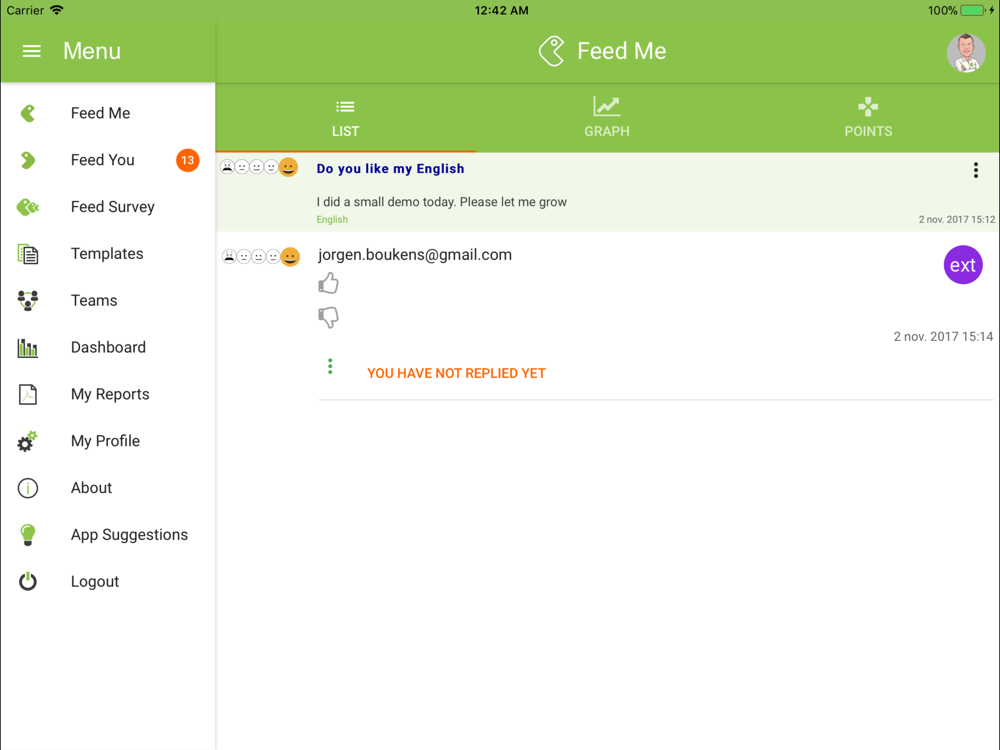Open Feed You menu item
Viewport: 1000px width, 750px height.
point(107,160)
